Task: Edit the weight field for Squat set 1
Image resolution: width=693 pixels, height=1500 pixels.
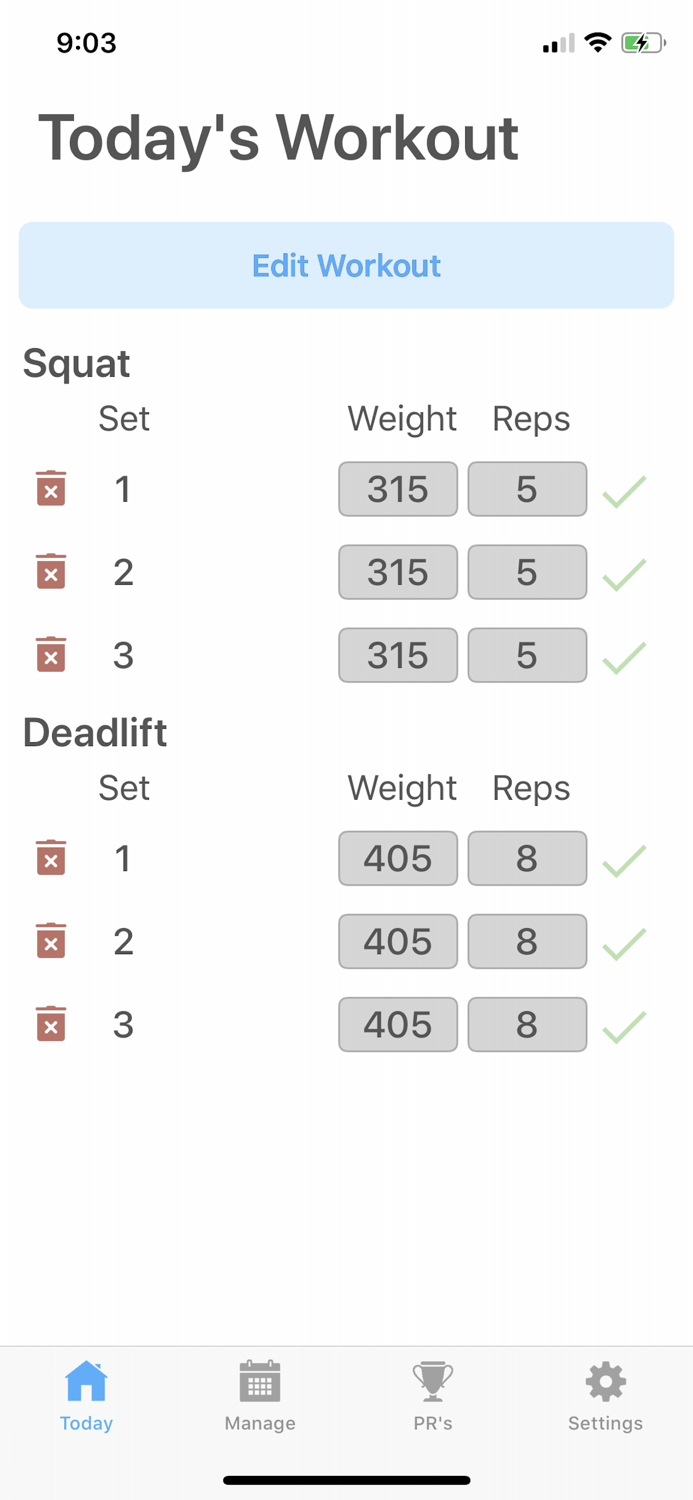Action: point(398,489)
